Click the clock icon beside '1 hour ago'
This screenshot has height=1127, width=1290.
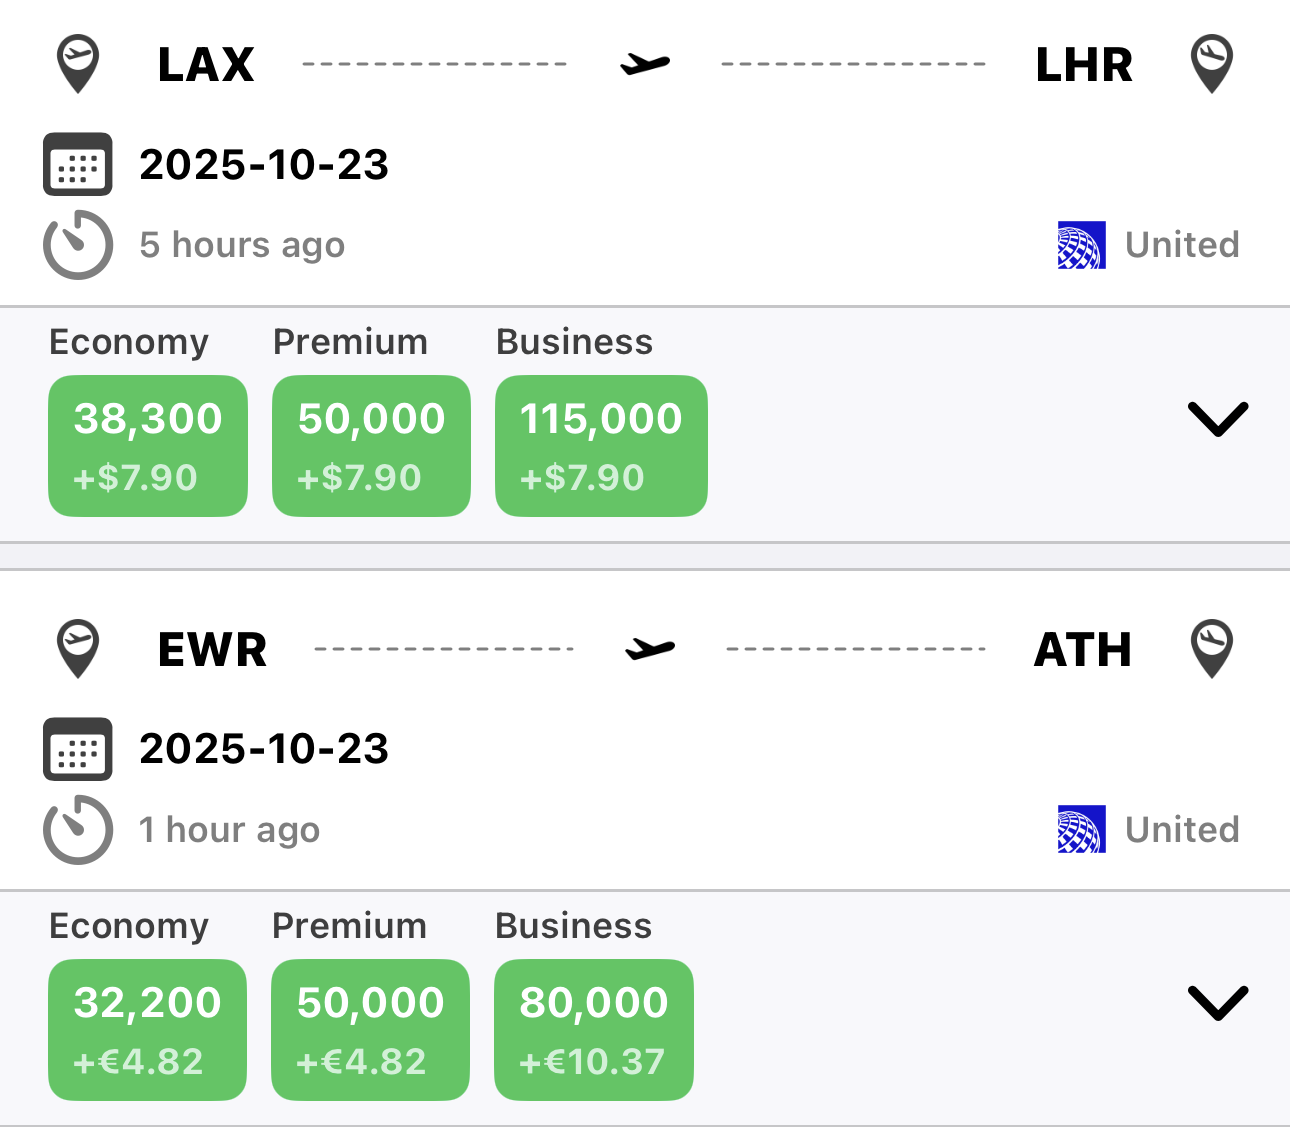click(x=78, y=830)
